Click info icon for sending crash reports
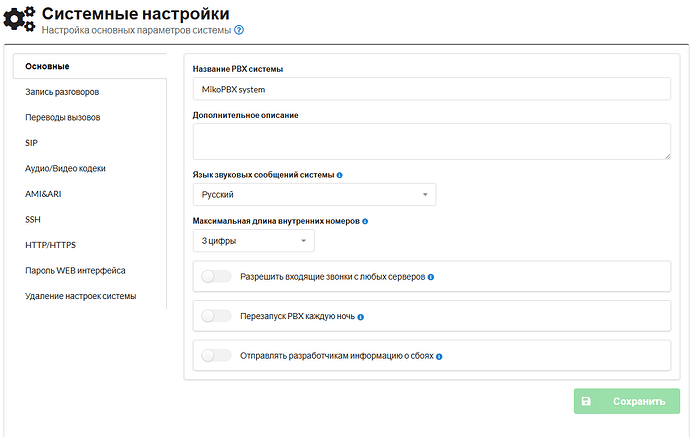The width and height of the screenshot is (690, 437). tap(439, 355)
